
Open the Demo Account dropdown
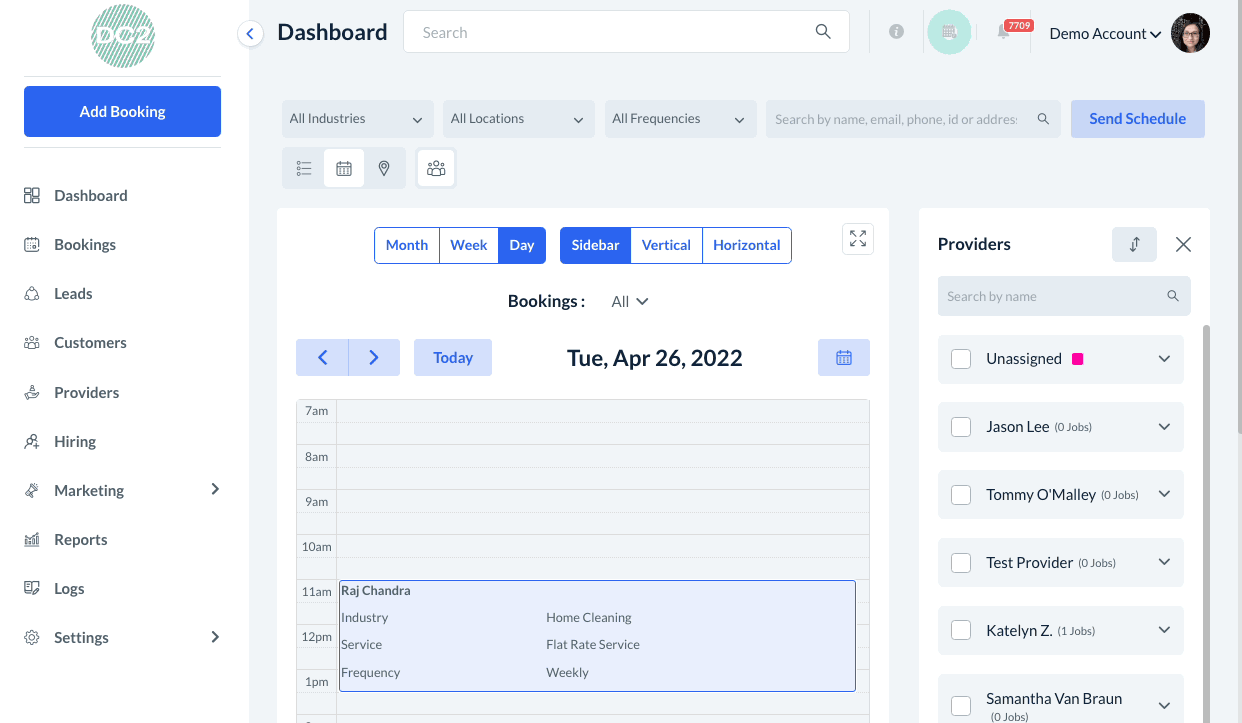(1105, 34)
